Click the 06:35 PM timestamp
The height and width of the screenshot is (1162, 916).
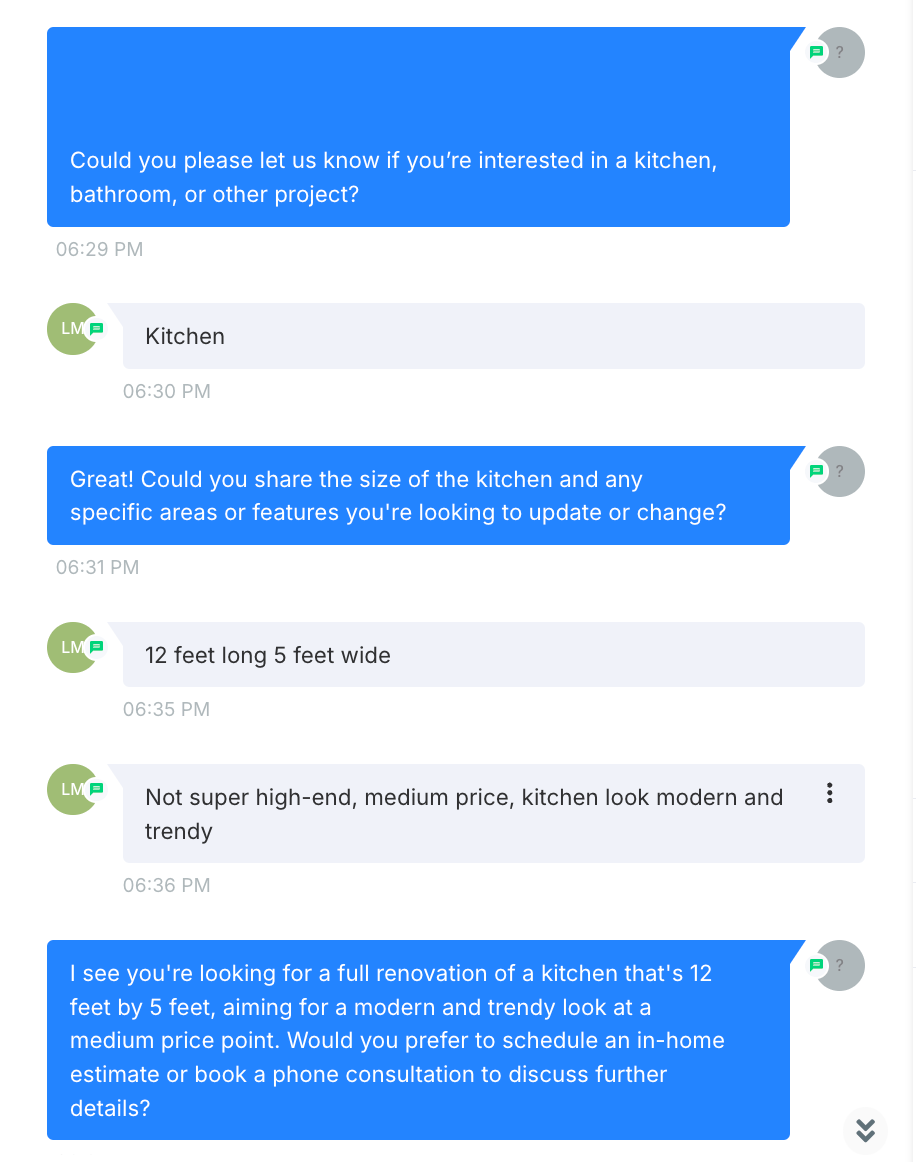tap(167, 709)
